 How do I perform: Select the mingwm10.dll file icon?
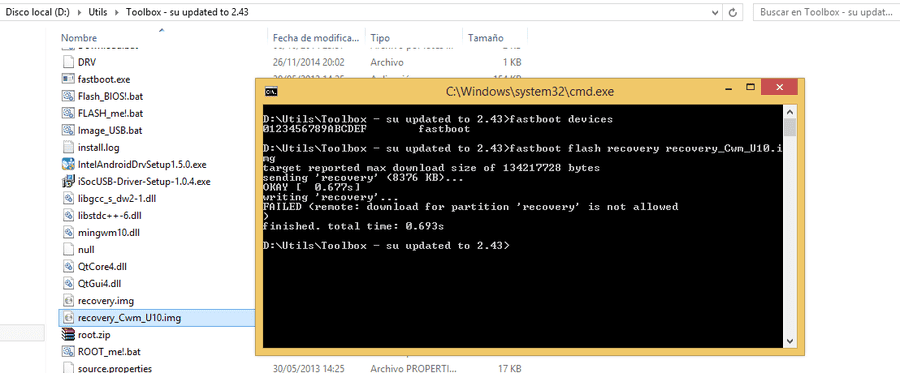pyautogui.click(x=68, y=232)
